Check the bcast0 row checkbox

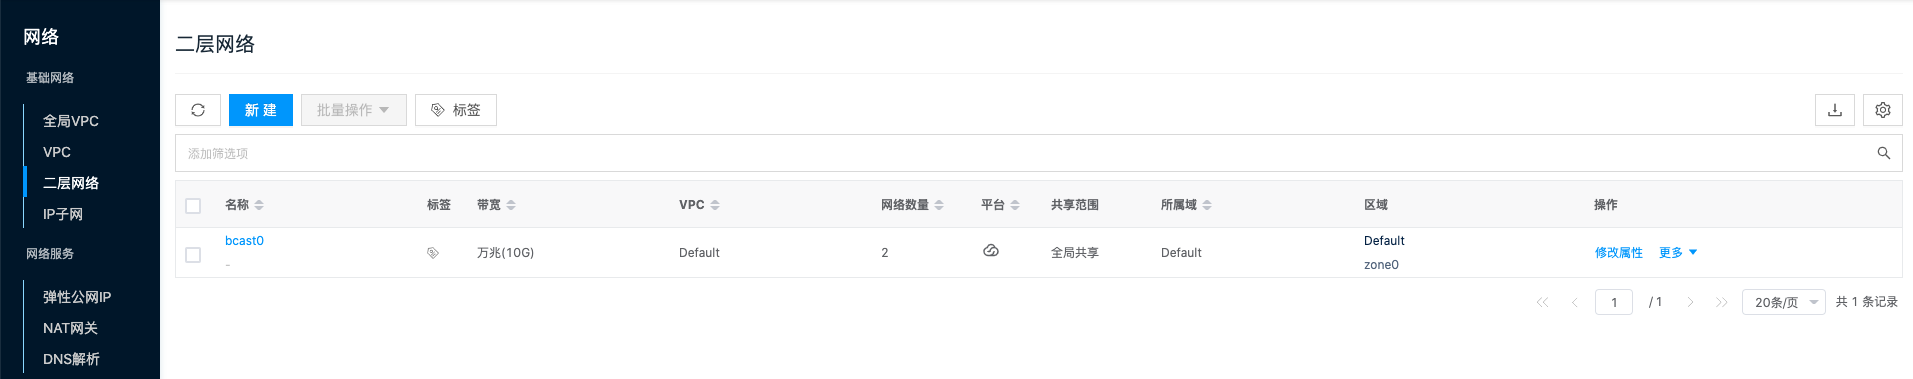(x=193, y=255)
